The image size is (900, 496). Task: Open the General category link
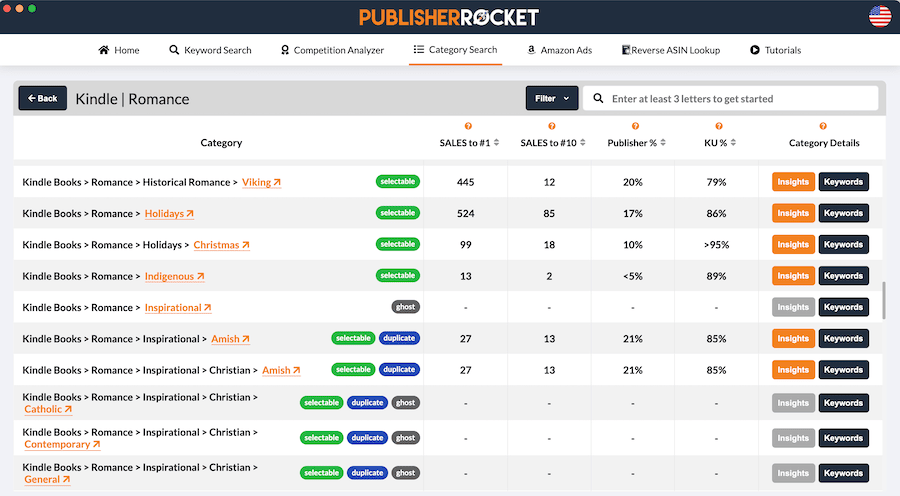(x=47, y=479)
